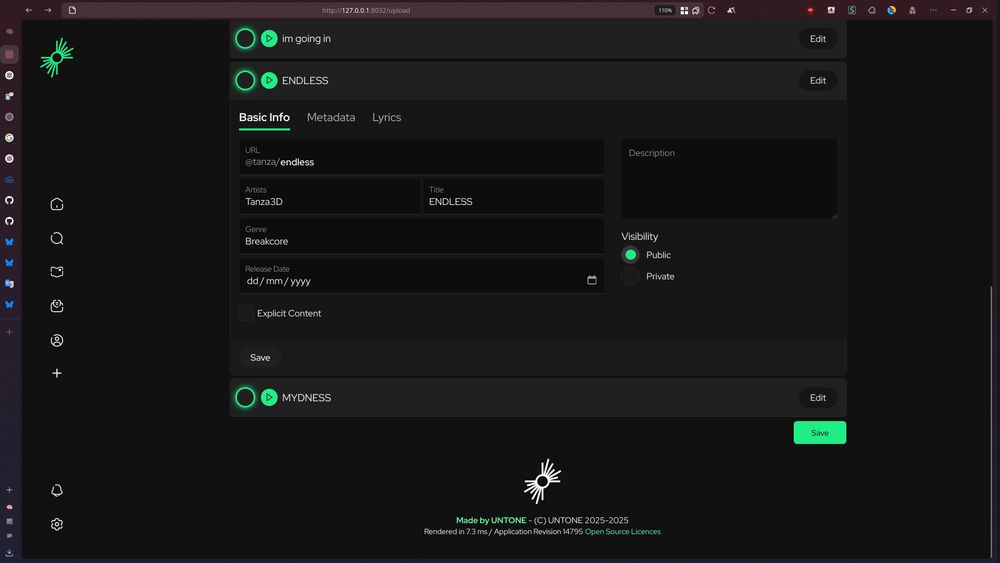The width and height of the screenshot is (1000, 563).
Task: Click the 'im going in' track title
Action: point(306,39)
